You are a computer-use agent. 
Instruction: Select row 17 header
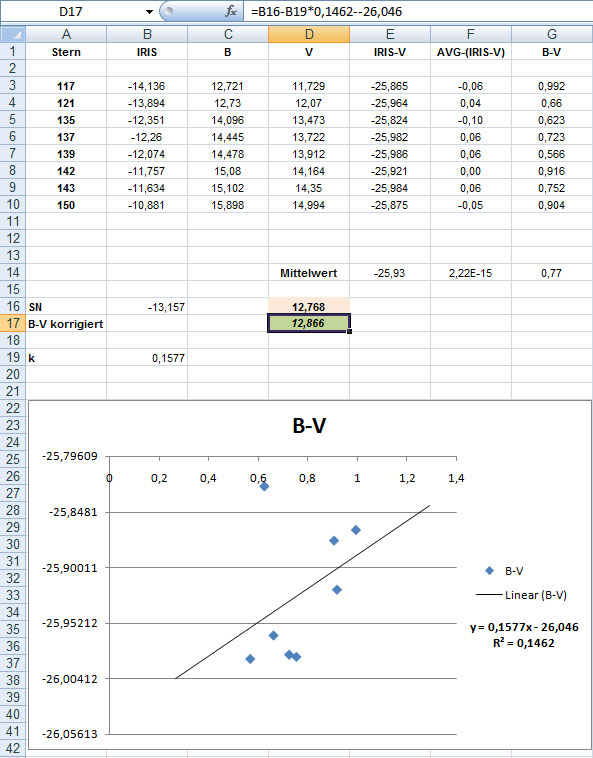[x=13, y=323]
